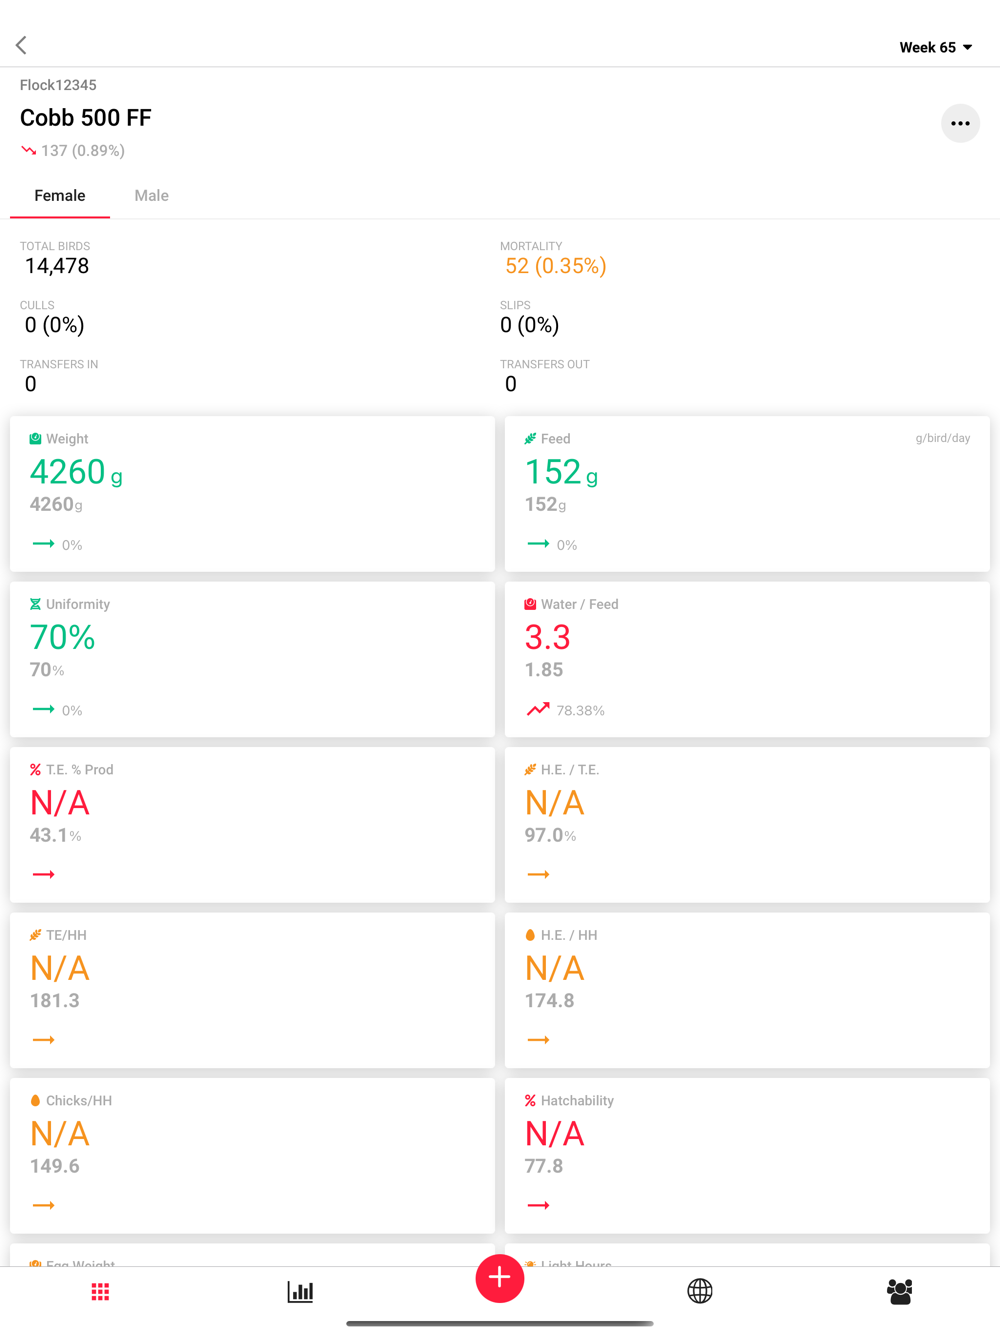Open the people group icon
Image resolution: width=1000 pixels, height=1334 pixels.
[x=900, y=1292]
